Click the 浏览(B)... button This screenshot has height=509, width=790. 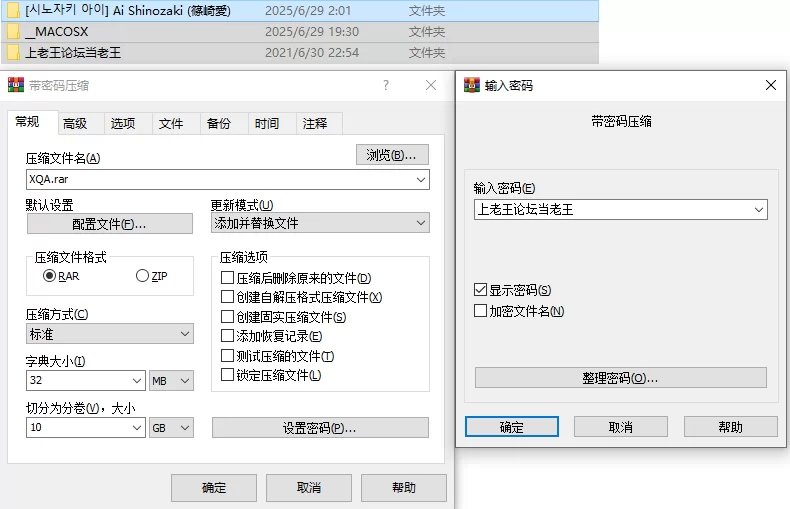pos(392,155)
